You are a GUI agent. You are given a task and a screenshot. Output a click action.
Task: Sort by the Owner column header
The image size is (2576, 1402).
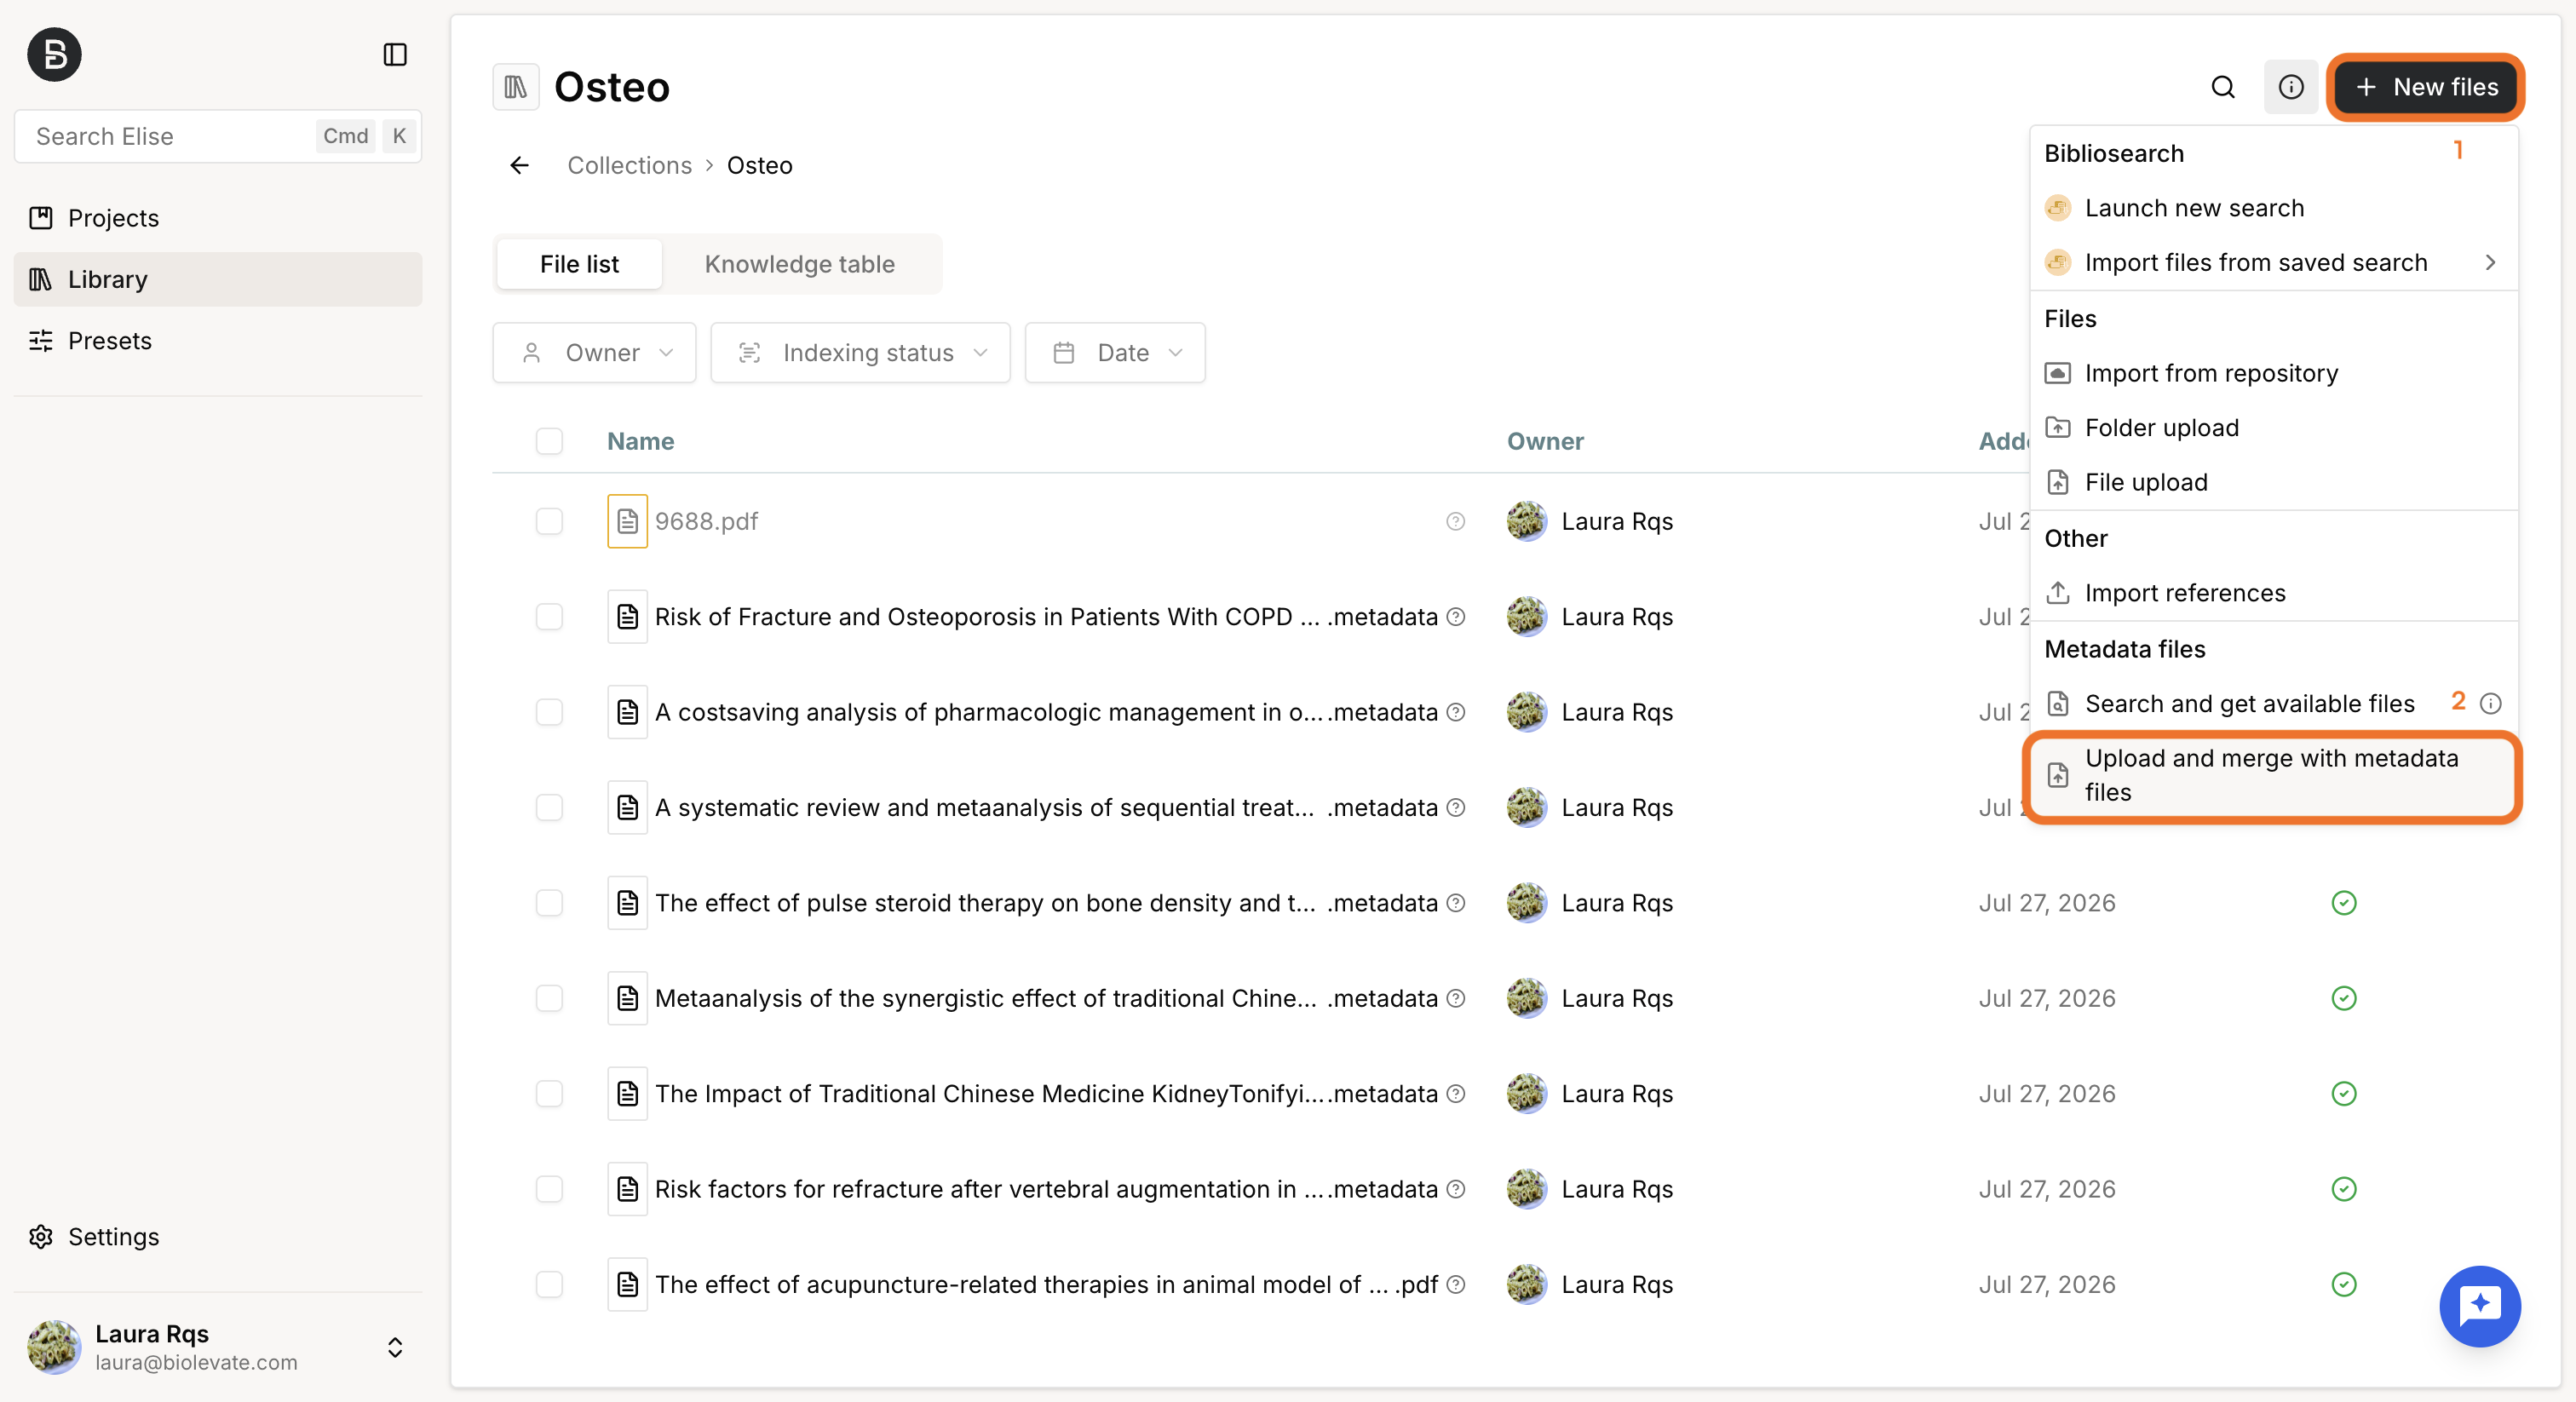click(1545, 441)
